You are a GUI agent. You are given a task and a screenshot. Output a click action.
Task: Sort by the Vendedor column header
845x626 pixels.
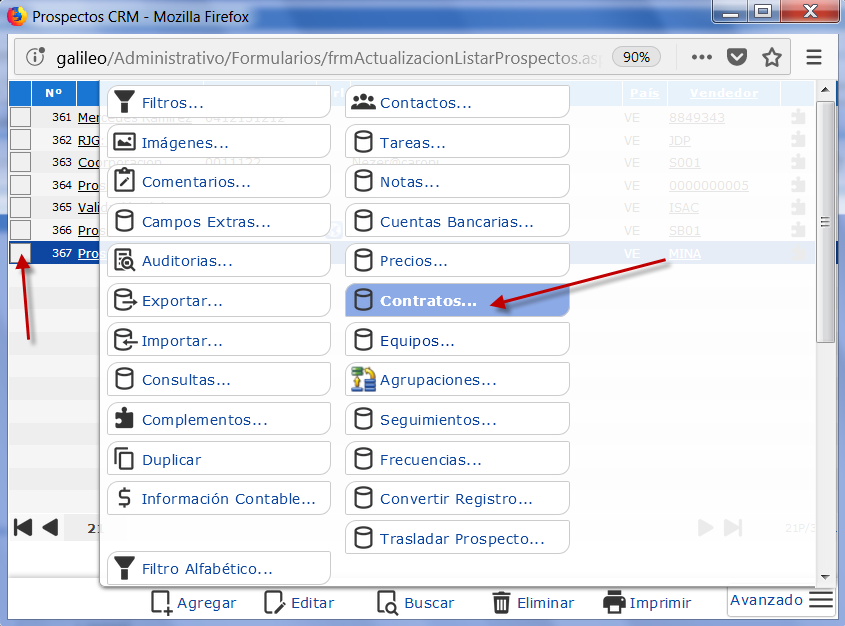click(724, 93)
